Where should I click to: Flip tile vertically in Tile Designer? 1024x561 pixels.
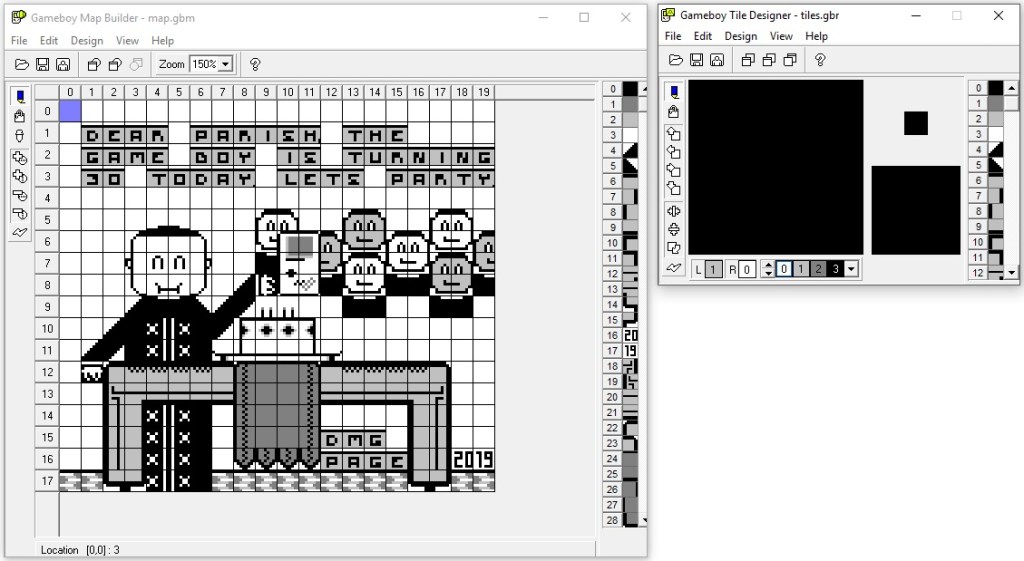tap(674, 229)
